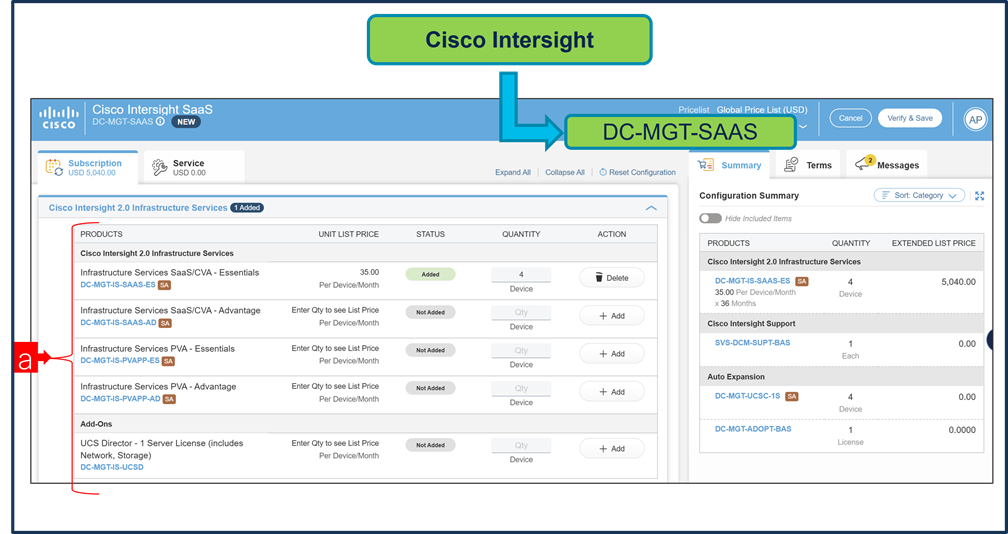
Task: Click Verify & Save
Action: click(910, 118)
